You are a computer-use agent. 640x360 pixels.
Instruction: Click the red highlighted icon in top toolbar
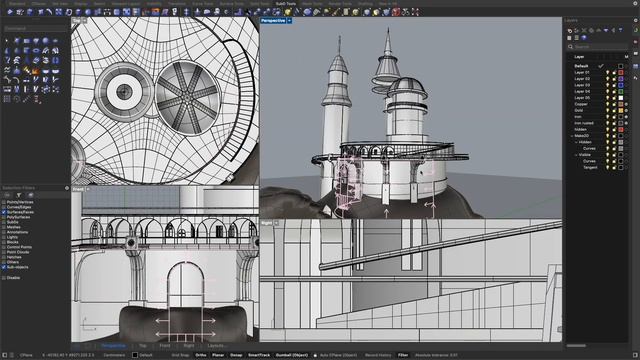tap(396, 12)
